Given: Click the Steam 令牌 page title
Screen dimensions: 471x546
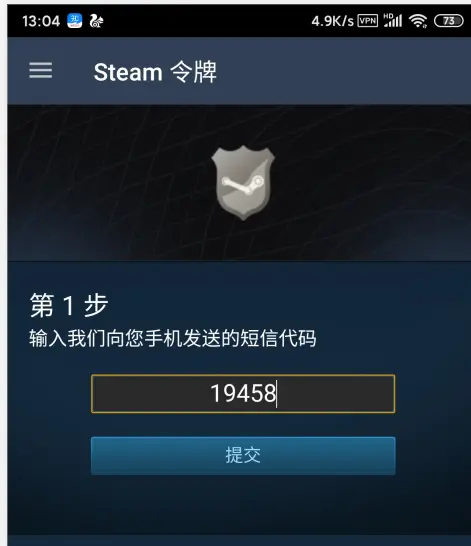Looking at the screenshot, I should 155,72.
